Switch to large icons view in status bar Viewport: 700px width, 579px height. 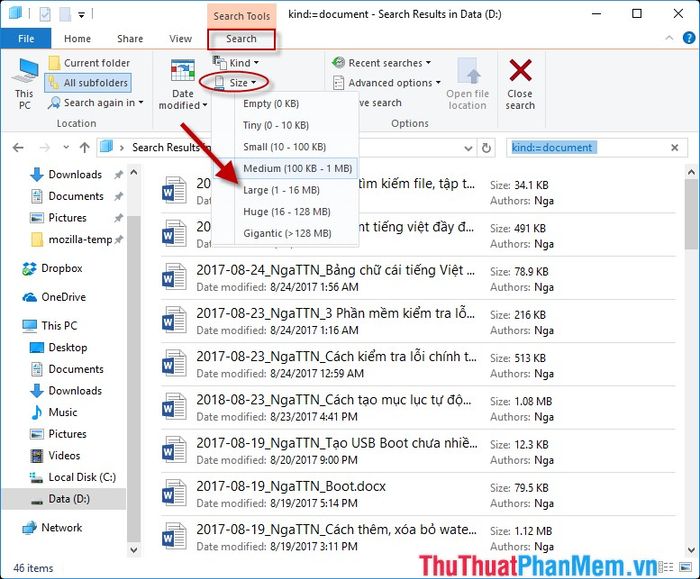pyautogui.click(x=685, y=567)
